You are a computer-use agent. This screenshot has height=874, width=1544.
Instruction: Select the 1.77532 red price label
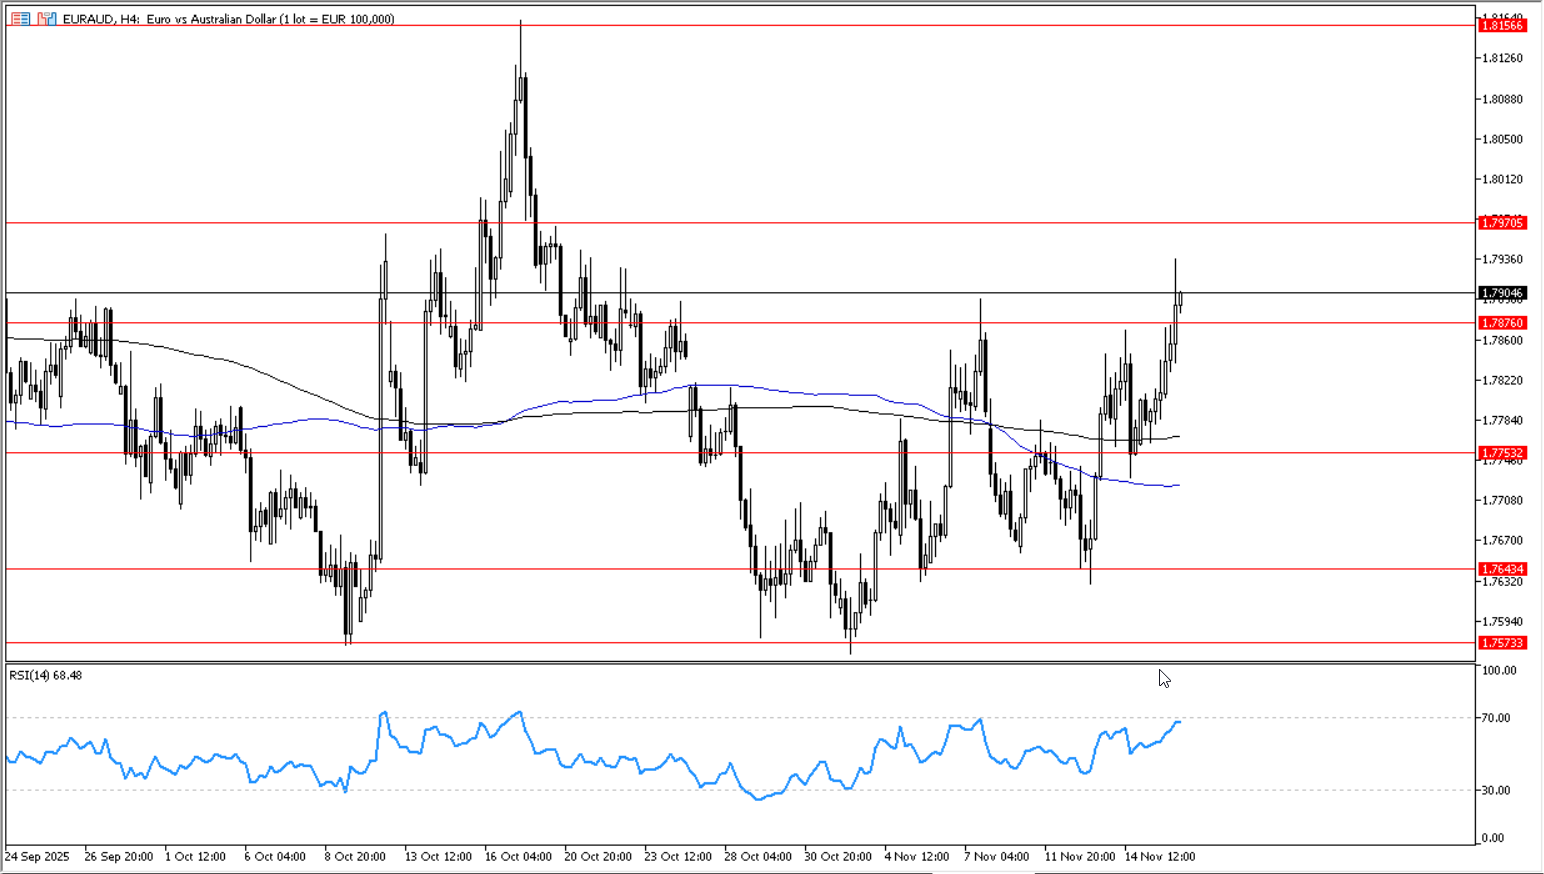[x=1502, y=453]
